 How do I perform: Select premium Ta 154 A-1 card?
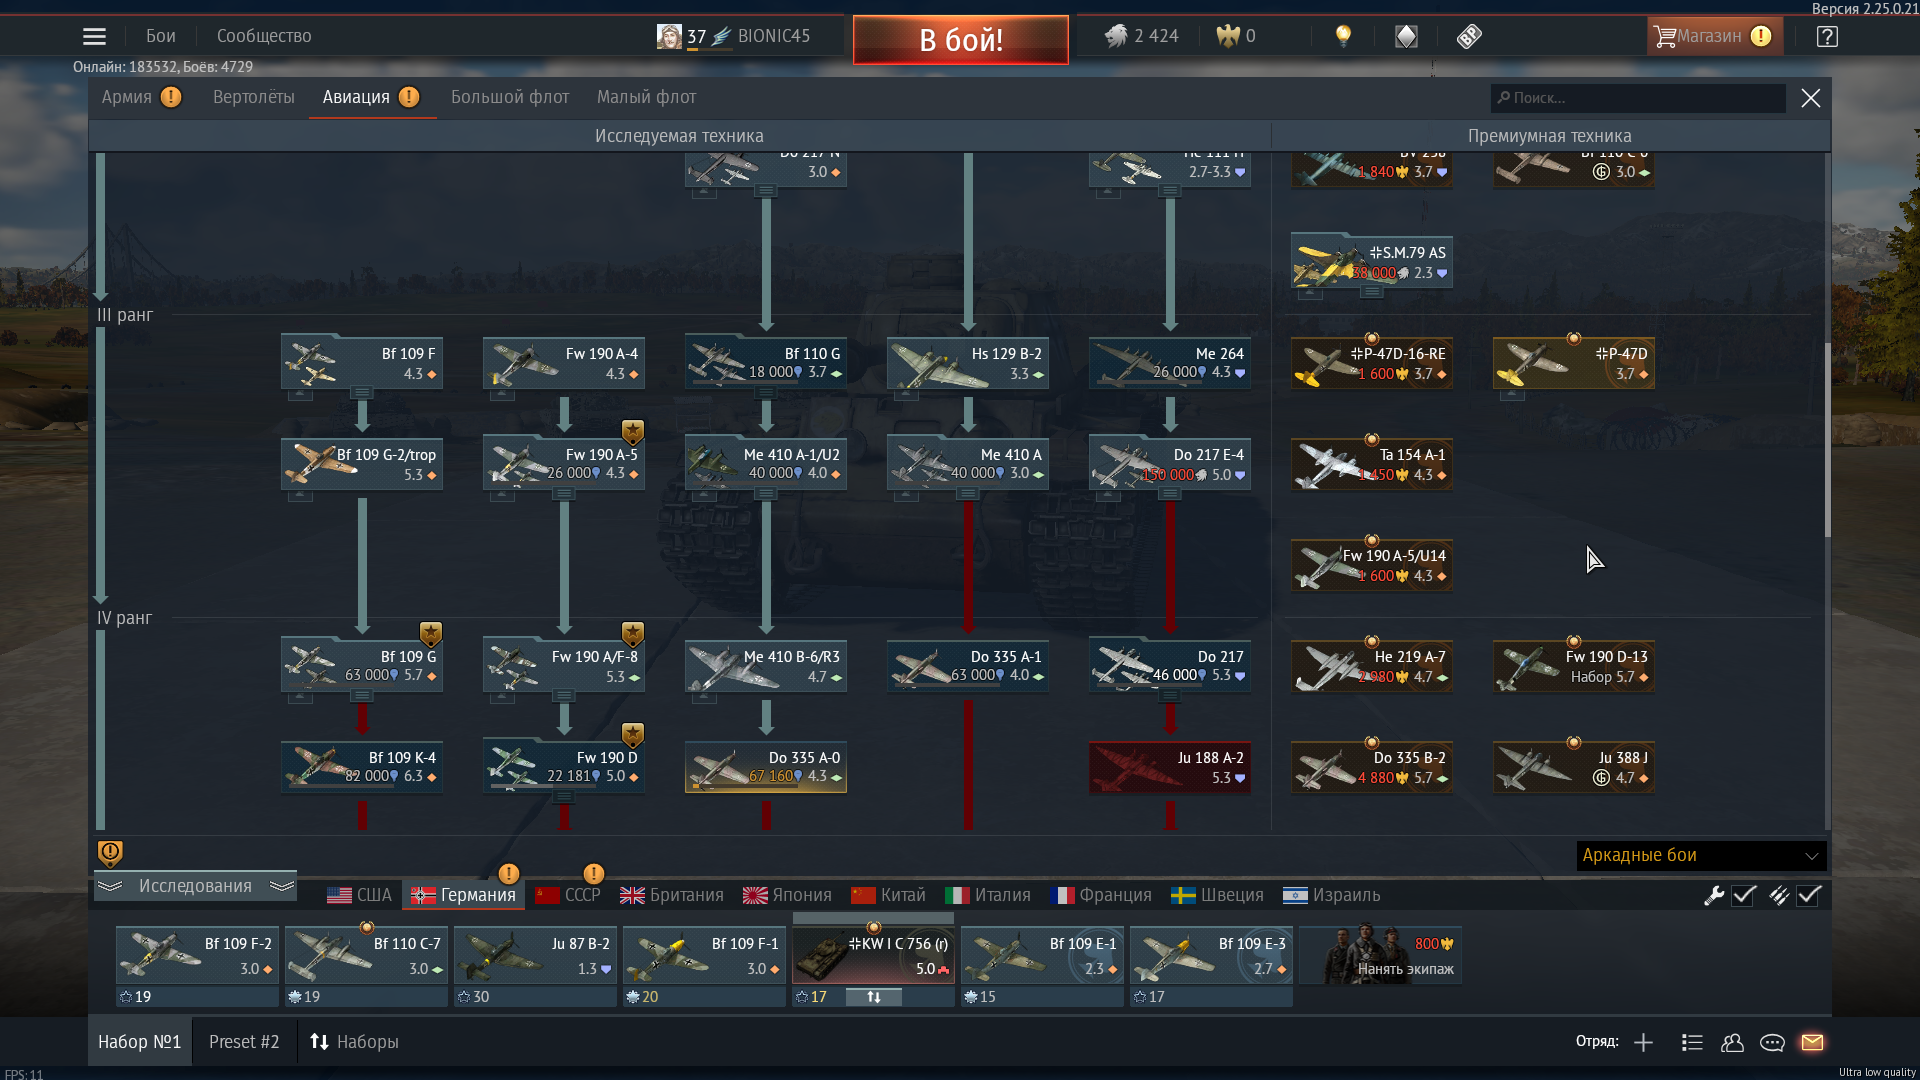tap(1372, 464)
